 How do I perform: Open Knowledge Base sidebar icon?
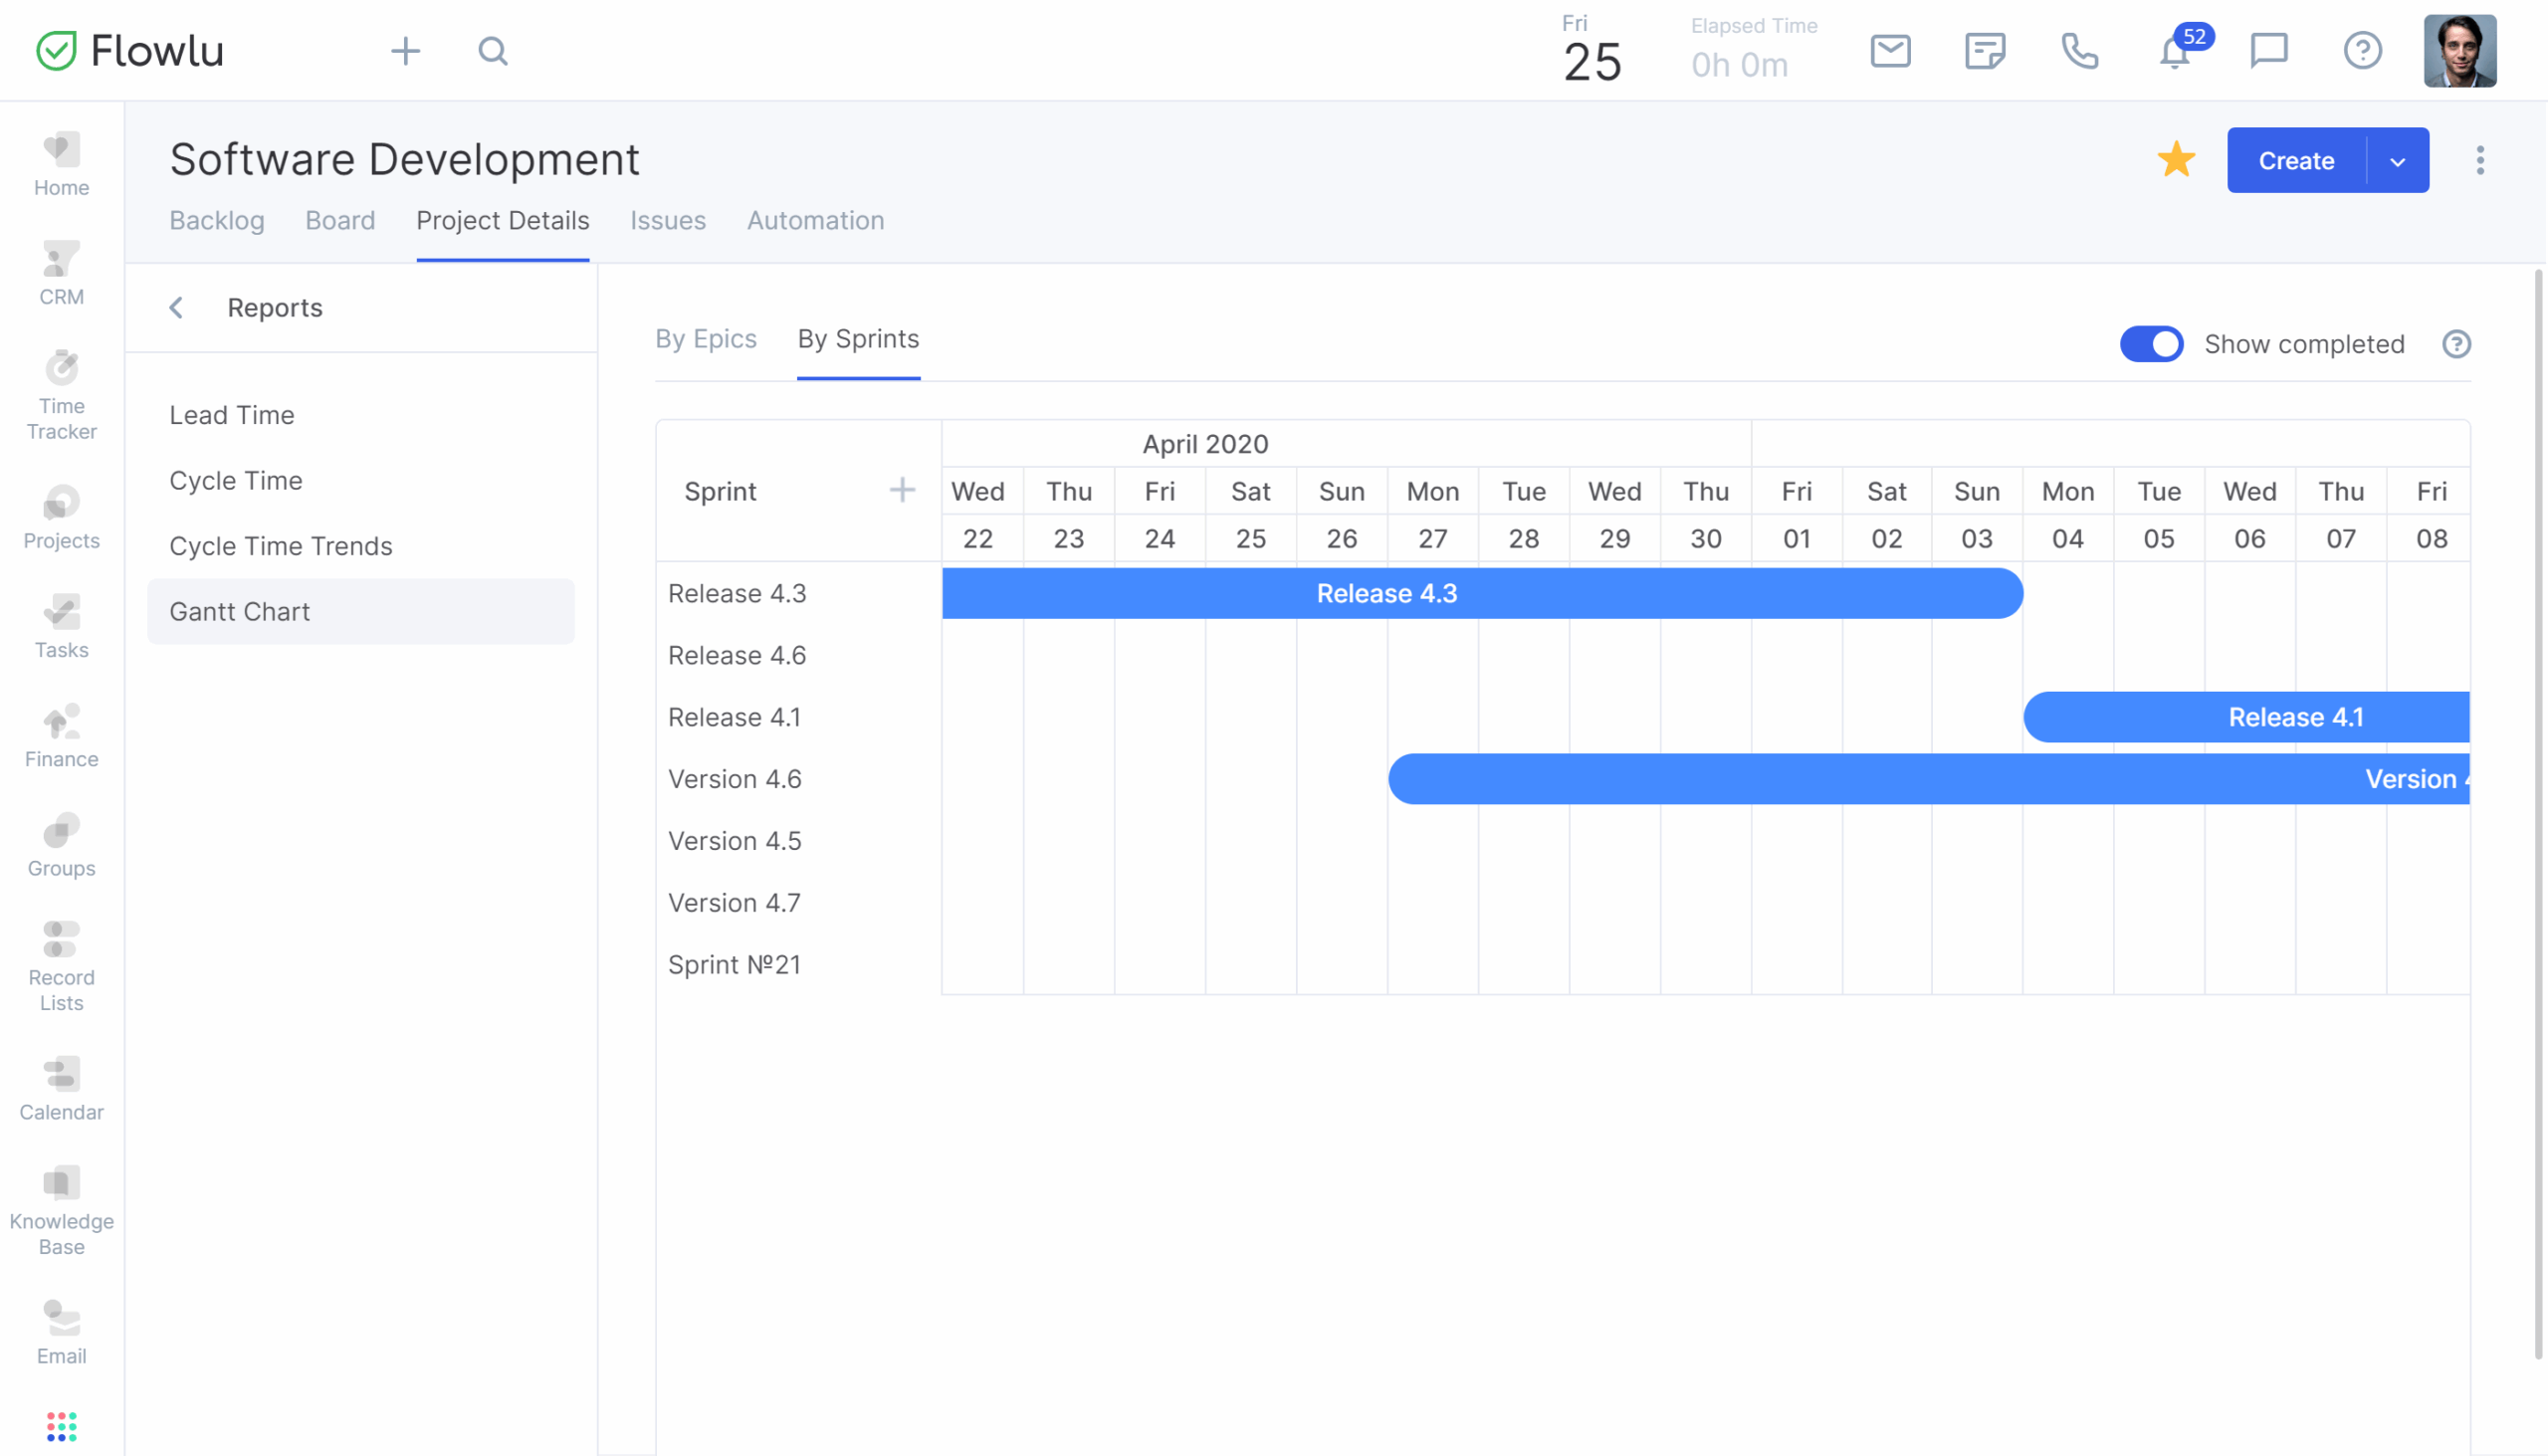61,1210
